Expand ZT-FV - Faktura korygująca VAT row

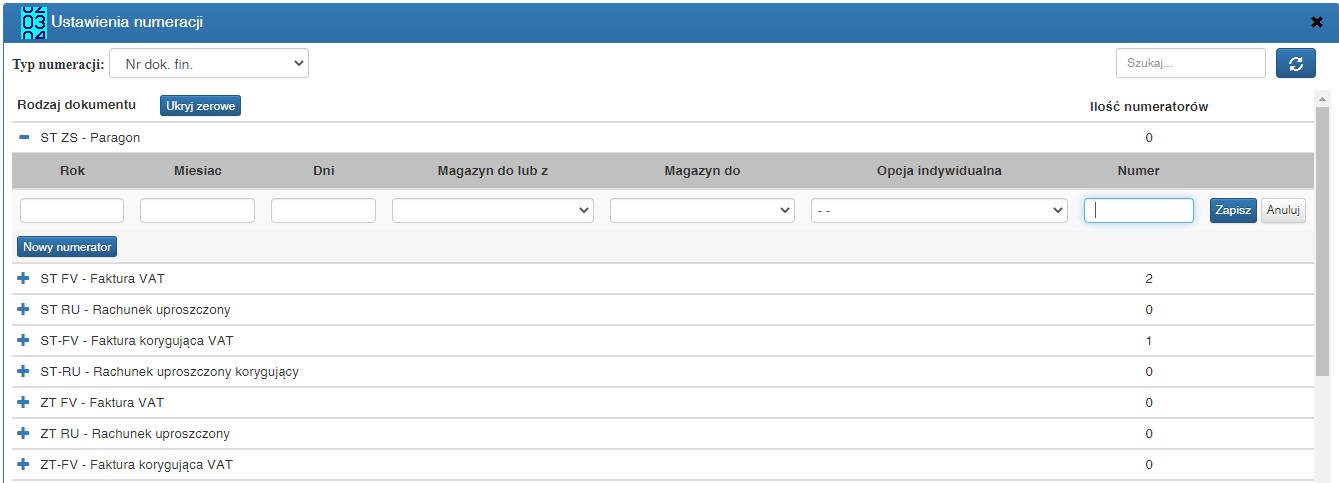[x=24, y=464]
